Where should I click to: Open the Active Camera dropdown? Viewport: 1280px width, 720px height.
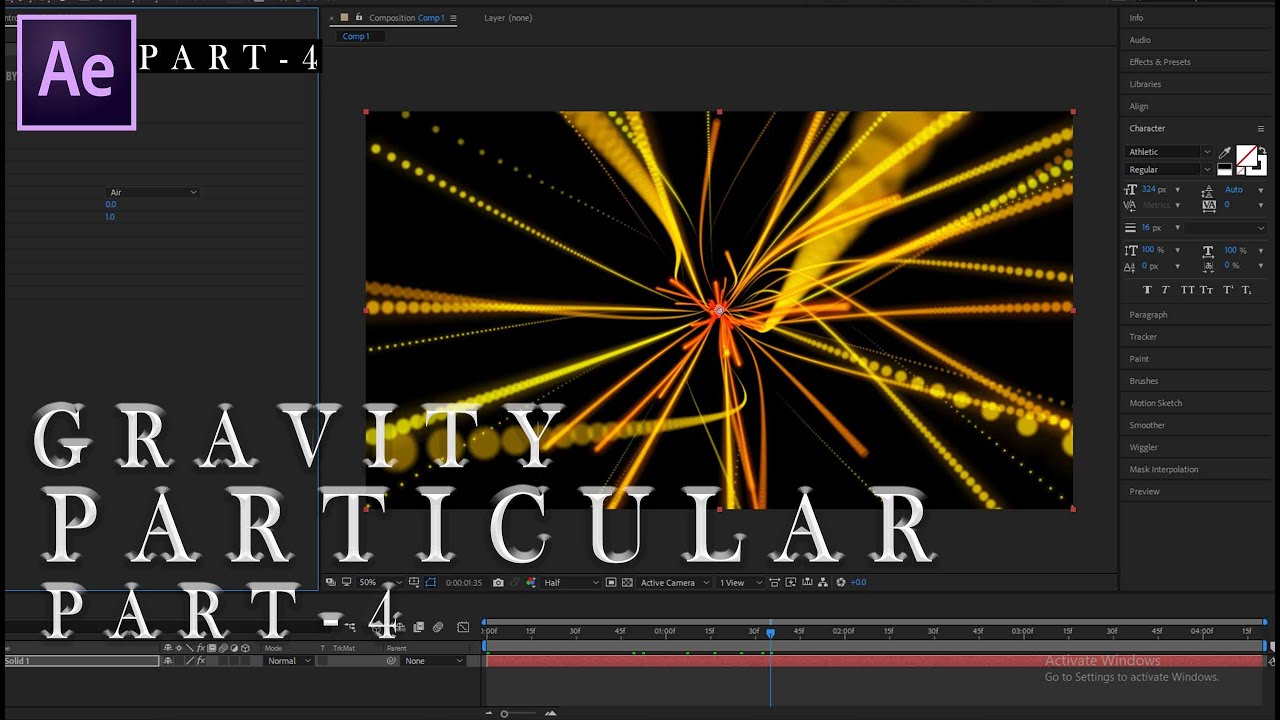click(x=673, y=582)
